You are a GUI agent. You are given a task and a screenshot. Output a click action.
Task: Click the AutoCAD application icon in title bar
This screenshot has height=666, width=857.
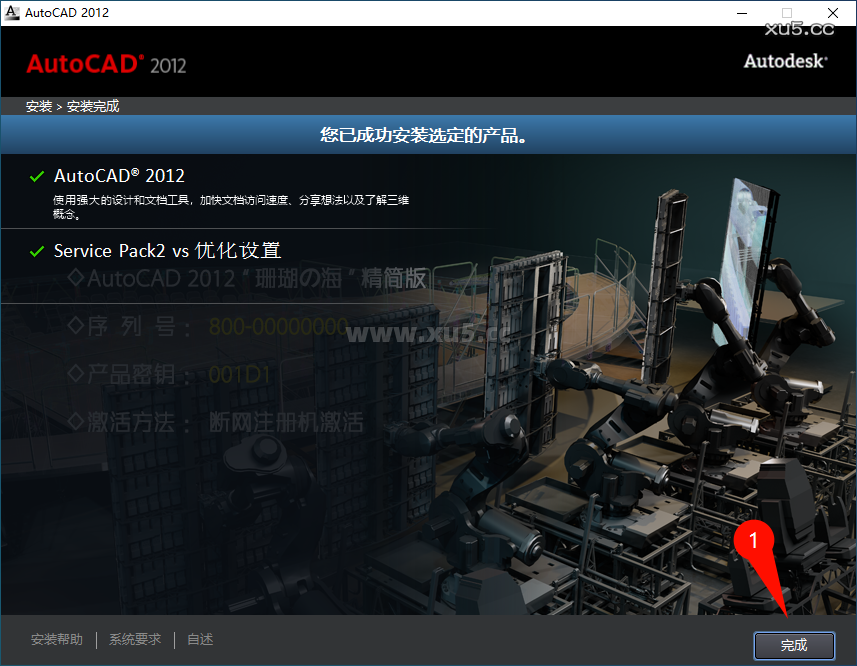point(12,12)
